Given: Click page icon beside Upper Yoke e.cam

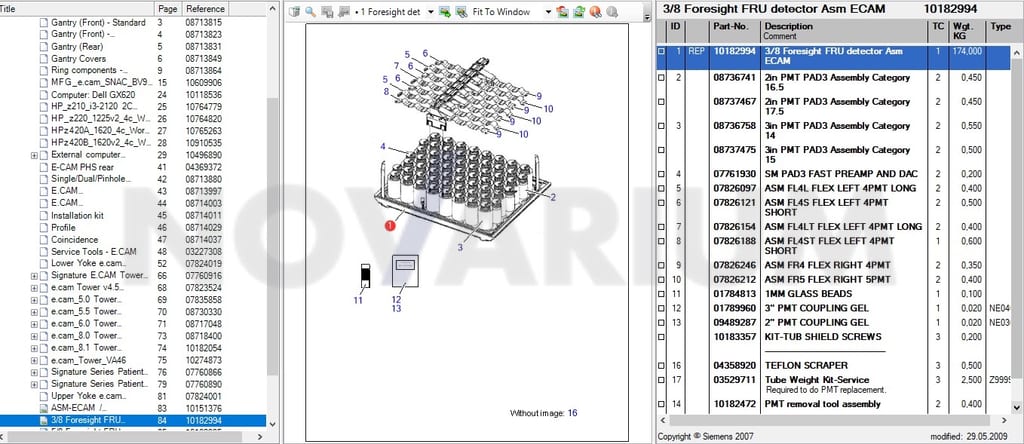Looking at the screenshot, I should [x=44, y=396].
